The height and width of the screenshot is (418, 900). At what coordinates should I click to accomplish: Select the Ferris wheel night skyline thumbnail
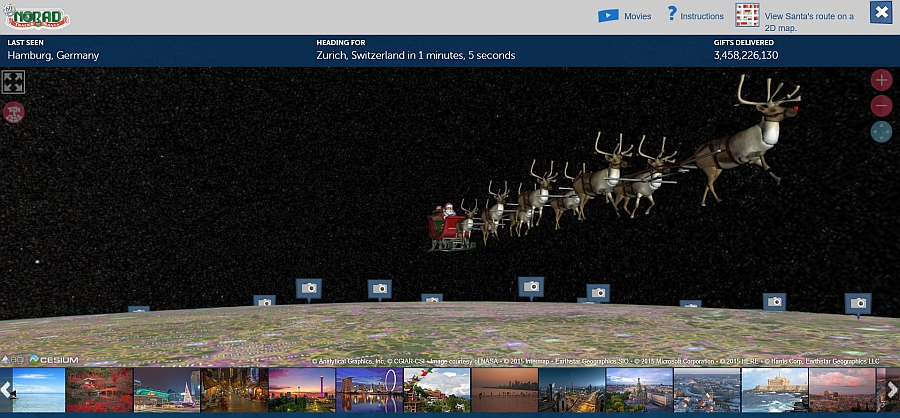tap(369, 390)
